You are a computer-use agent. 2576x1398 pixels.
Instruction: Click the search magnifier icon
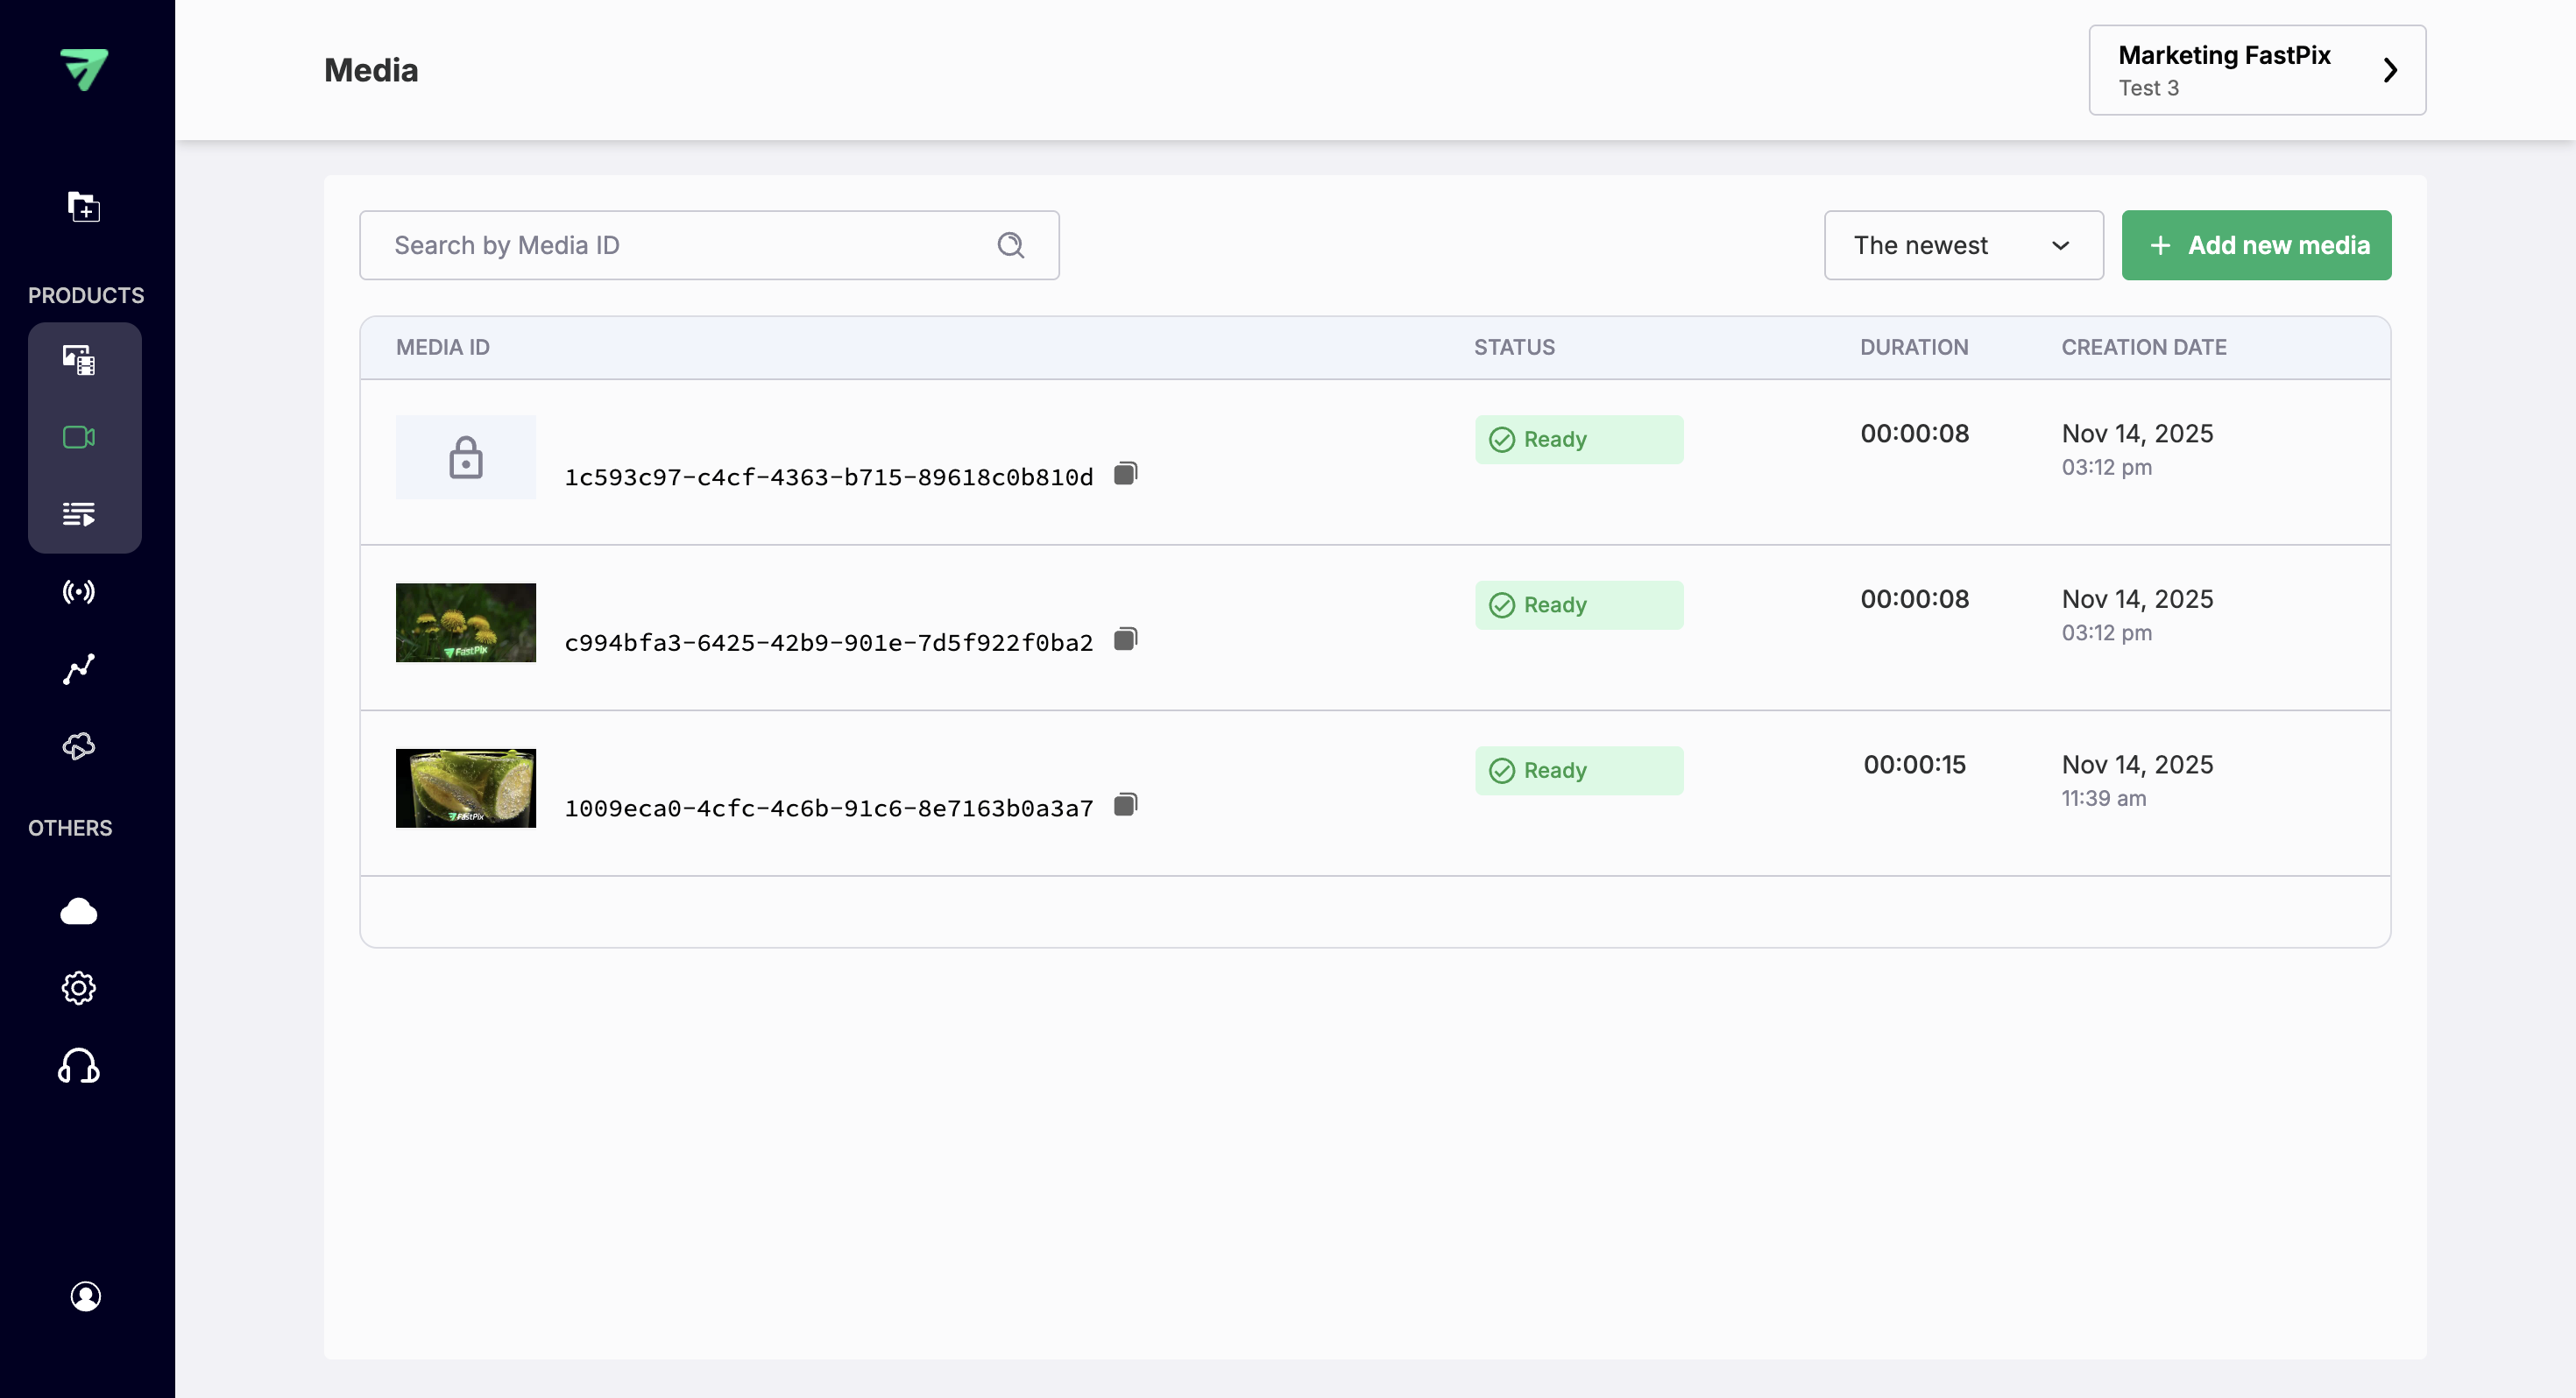coord(1011,245)
